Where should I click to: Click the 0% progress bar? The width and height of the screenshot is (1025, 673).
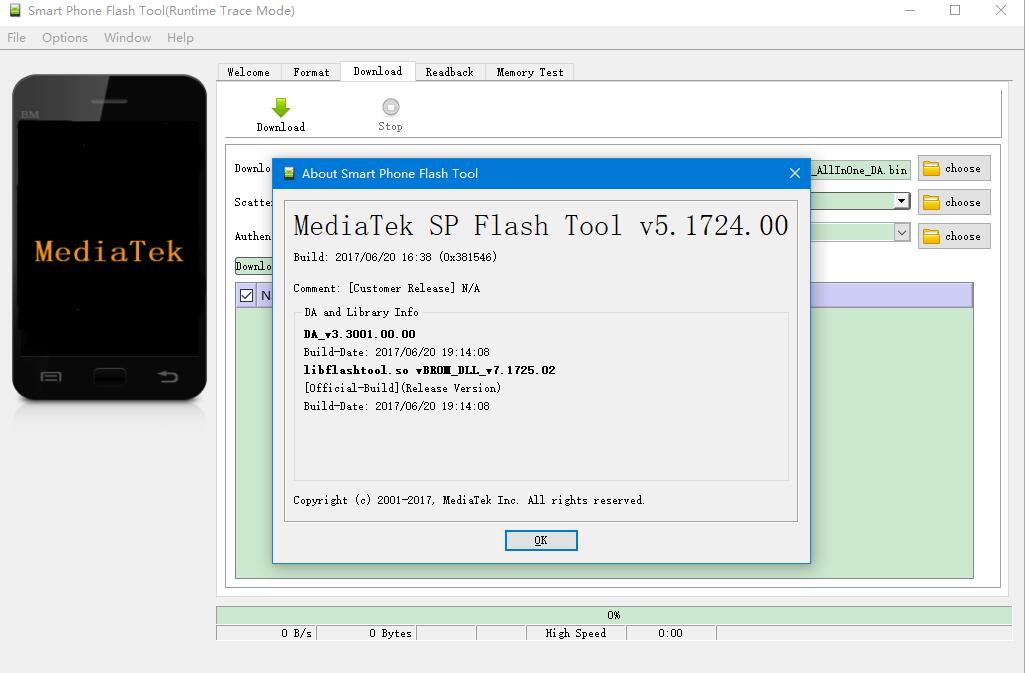pos(613,614)
